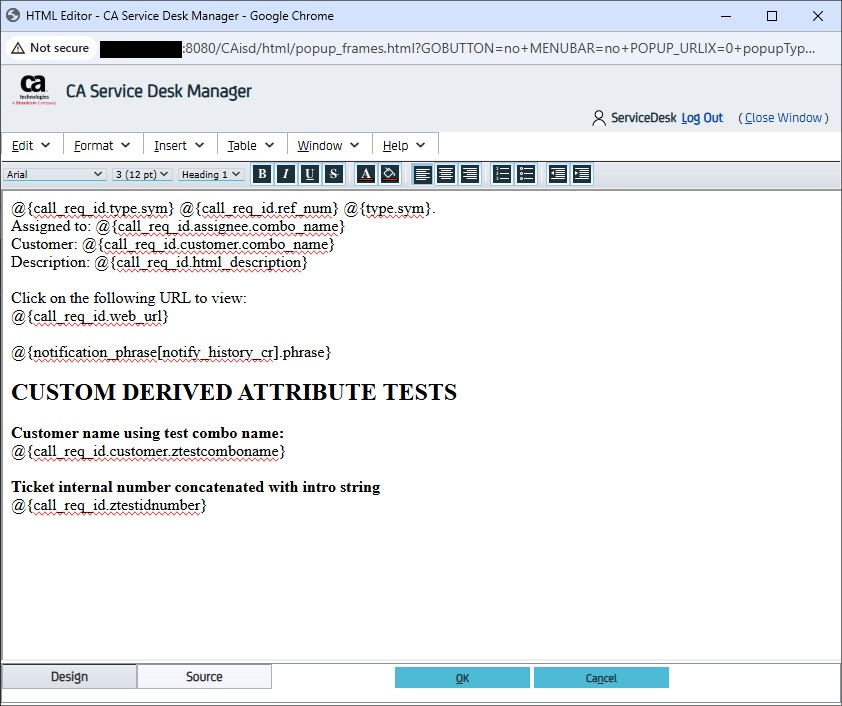Open the Edit menu
Image resolution: width=842 pixels, height=706 pixels.
coord(31,145)
